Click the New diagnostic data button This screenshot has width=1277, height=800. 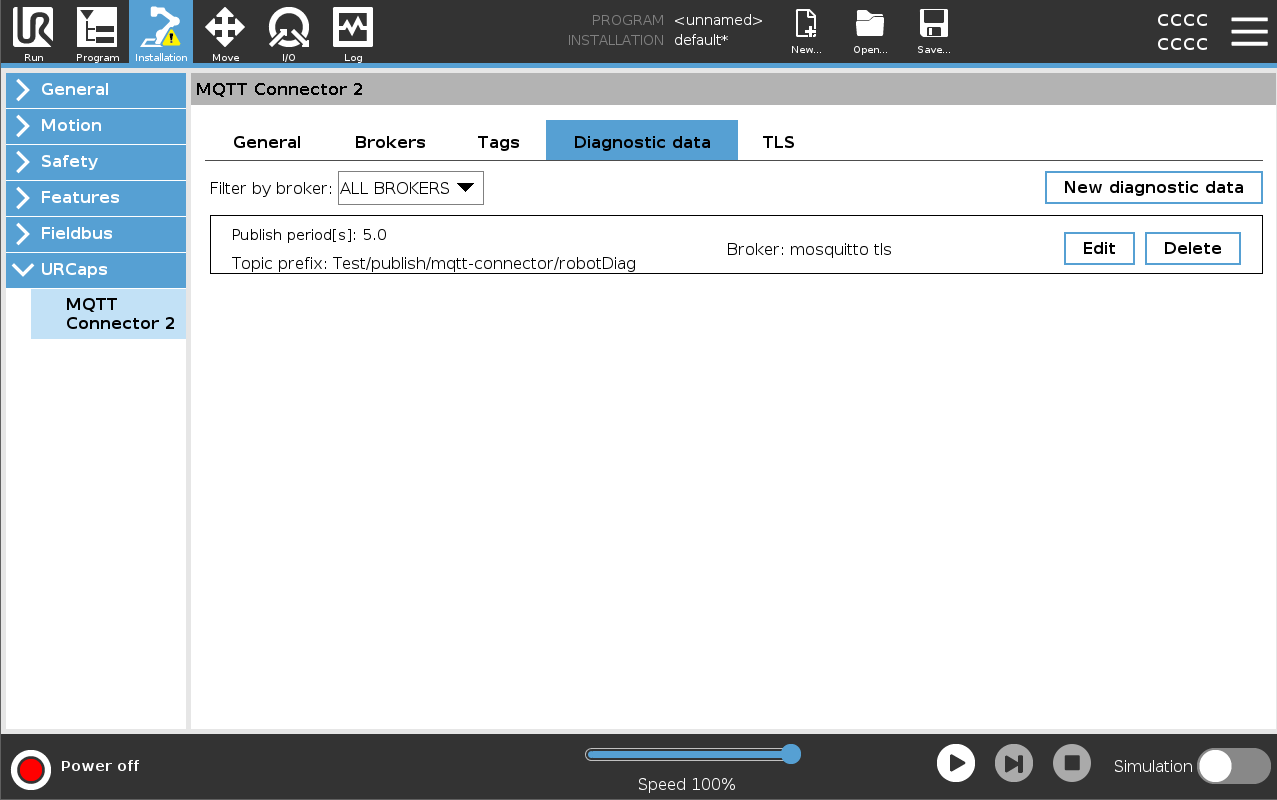coord(1153,187)
